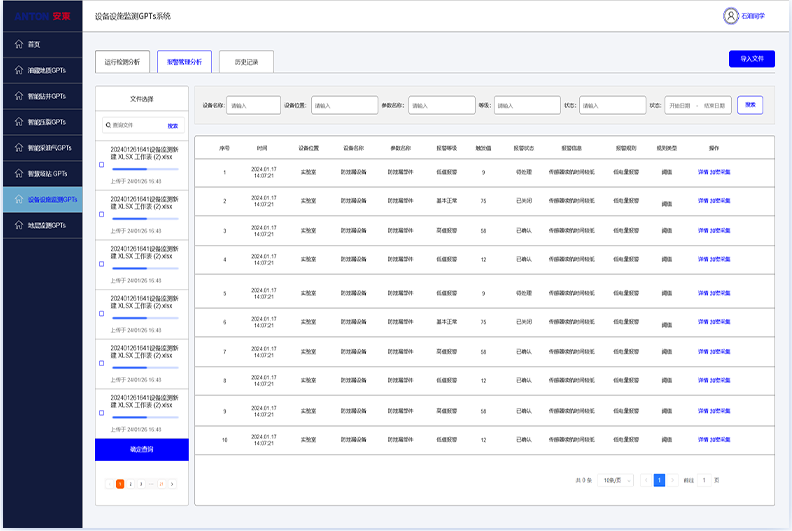Go to previous page of file list

point(109,484)
